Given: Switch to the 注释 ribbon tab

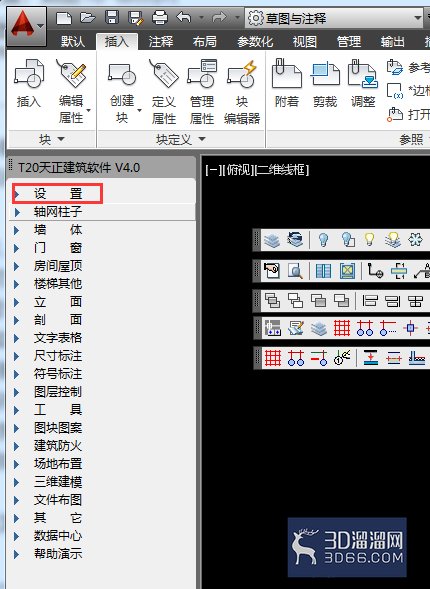Looking at the screenshot, I should [x=161, y=41].
